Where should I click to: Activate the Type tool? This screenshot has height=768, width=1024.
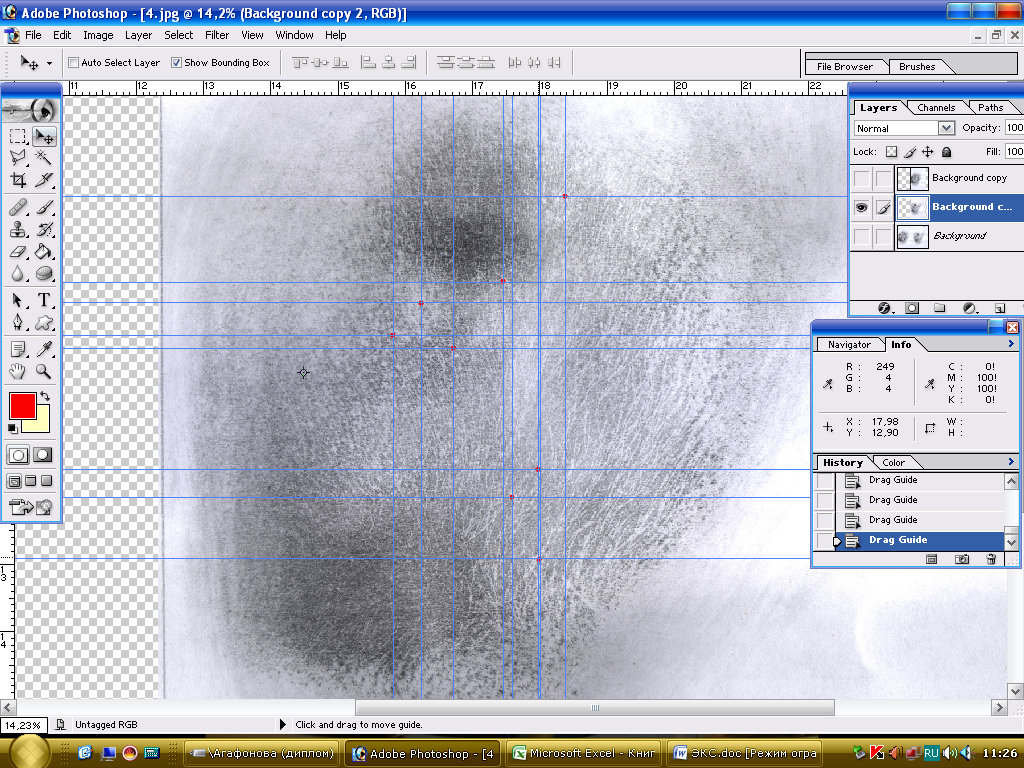44,300
